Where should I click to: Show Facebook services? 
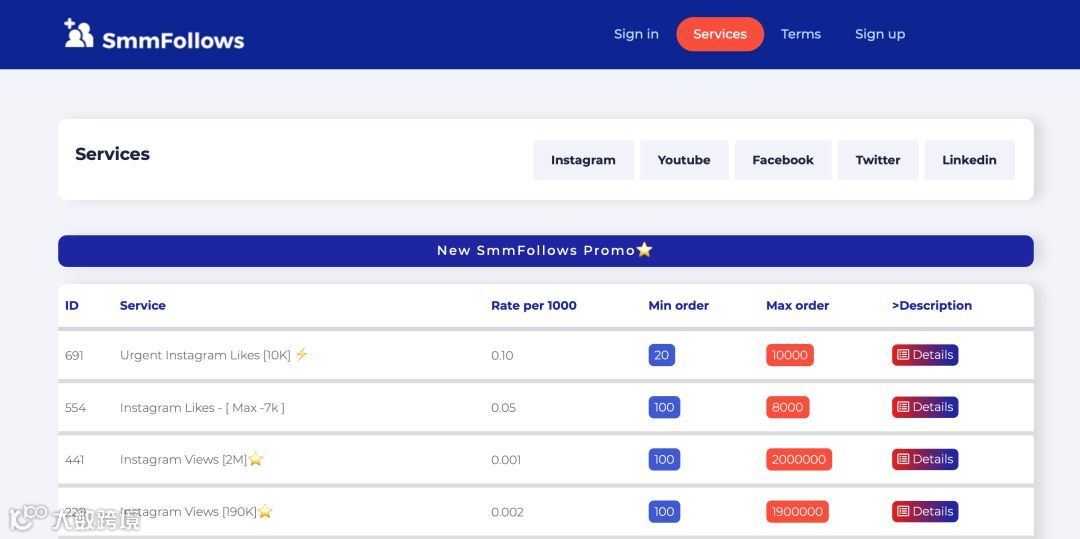pos(783,160)
